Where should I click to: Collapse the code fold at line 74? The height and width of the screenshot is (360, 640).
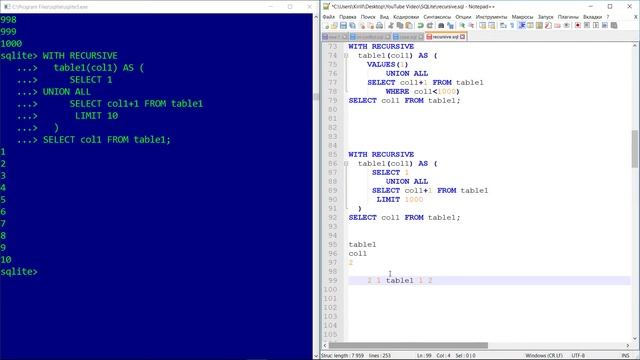pyautogui.click(x=346, y=56)
